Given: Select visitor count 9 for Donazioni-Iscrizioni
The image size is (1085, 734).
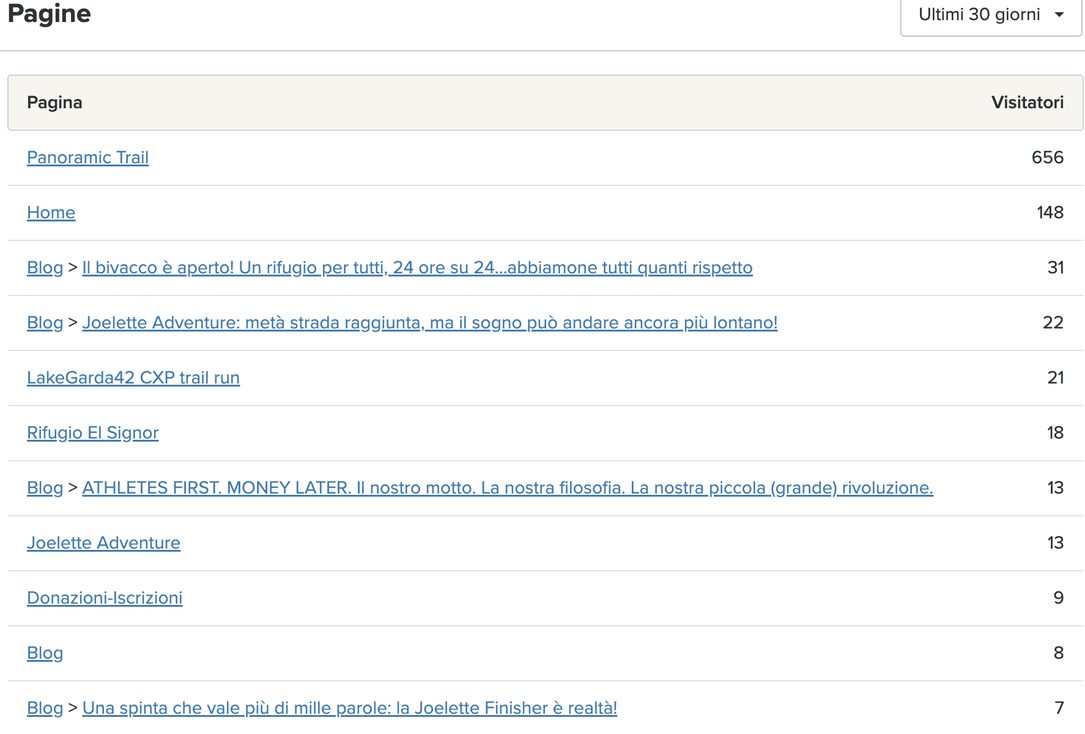Looking at the screenshot, I should [1059, 598].
